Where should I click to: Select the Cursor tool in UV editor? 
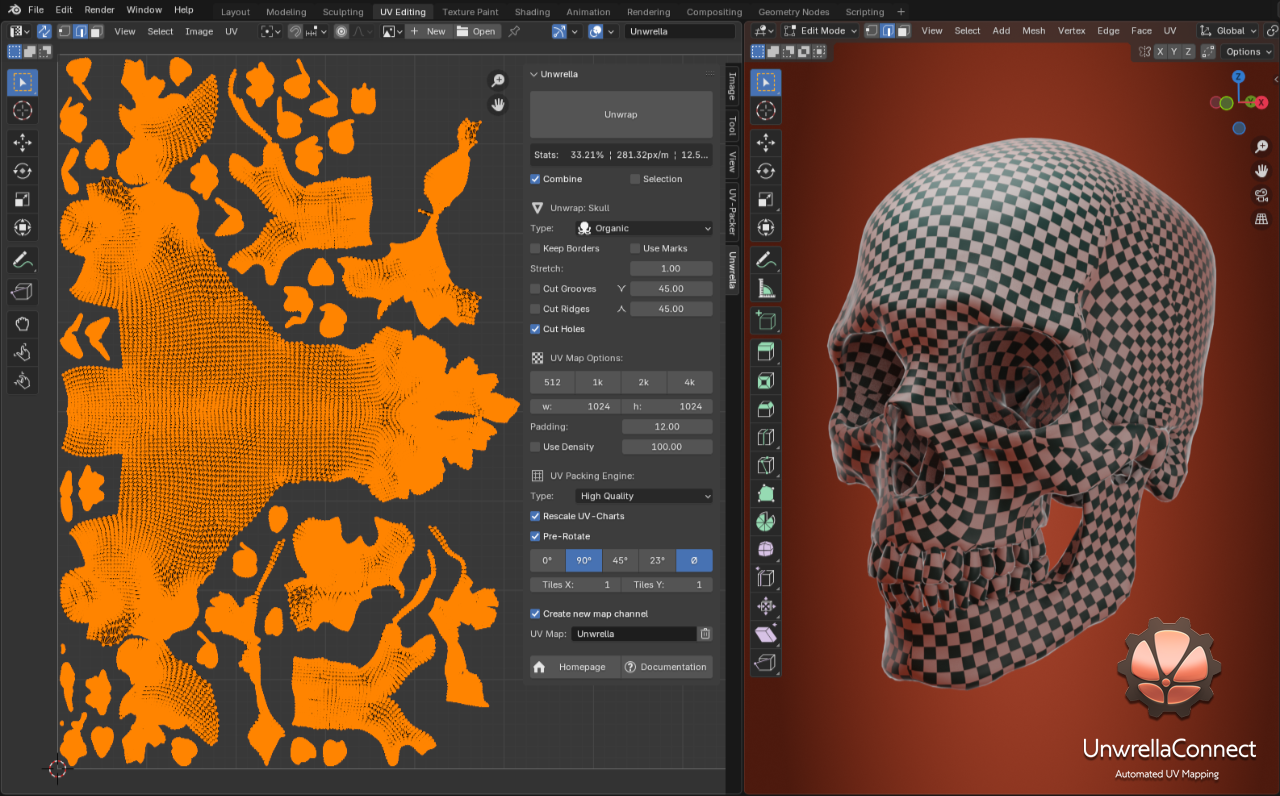click(22, 111)
